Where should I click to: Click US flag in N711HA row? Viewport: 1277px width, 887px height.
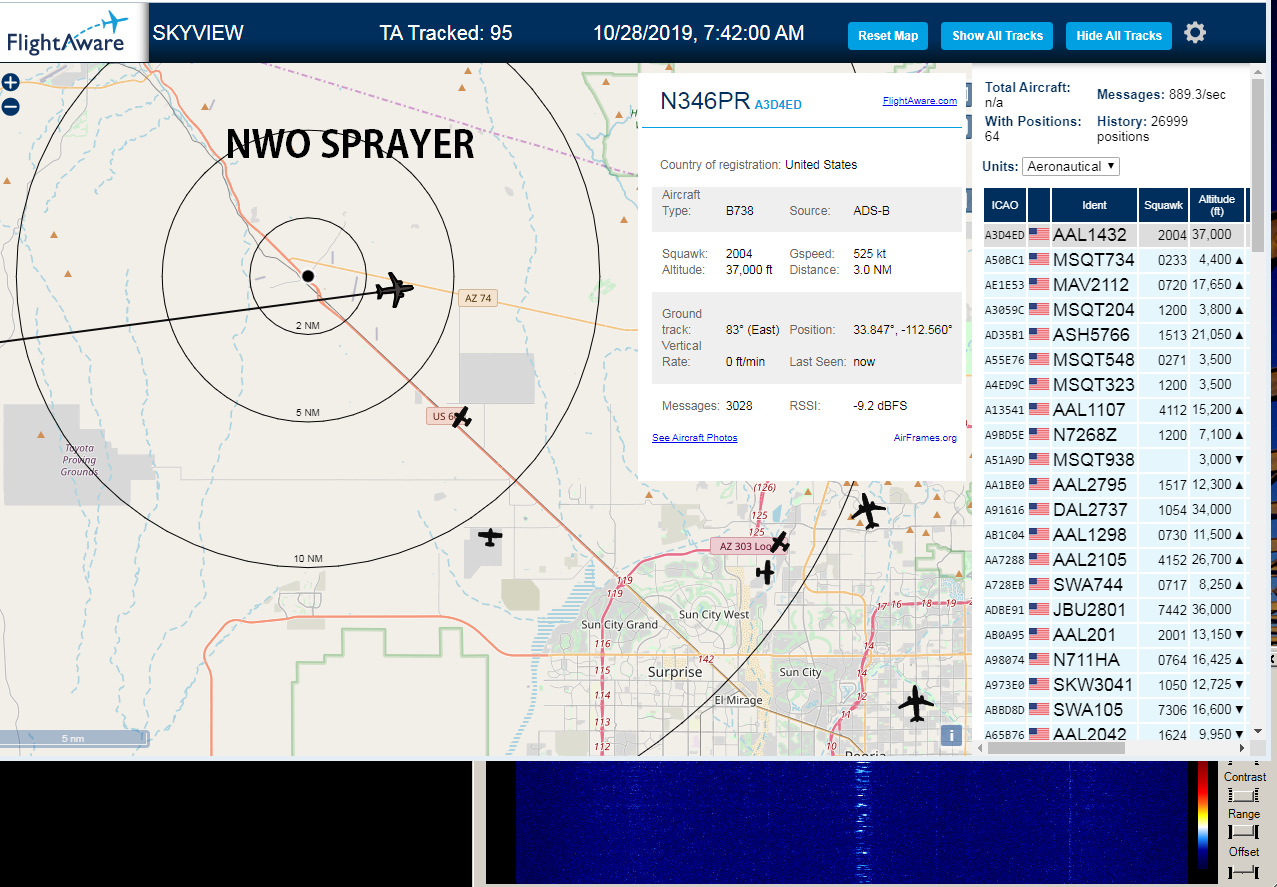point(1038,660)
